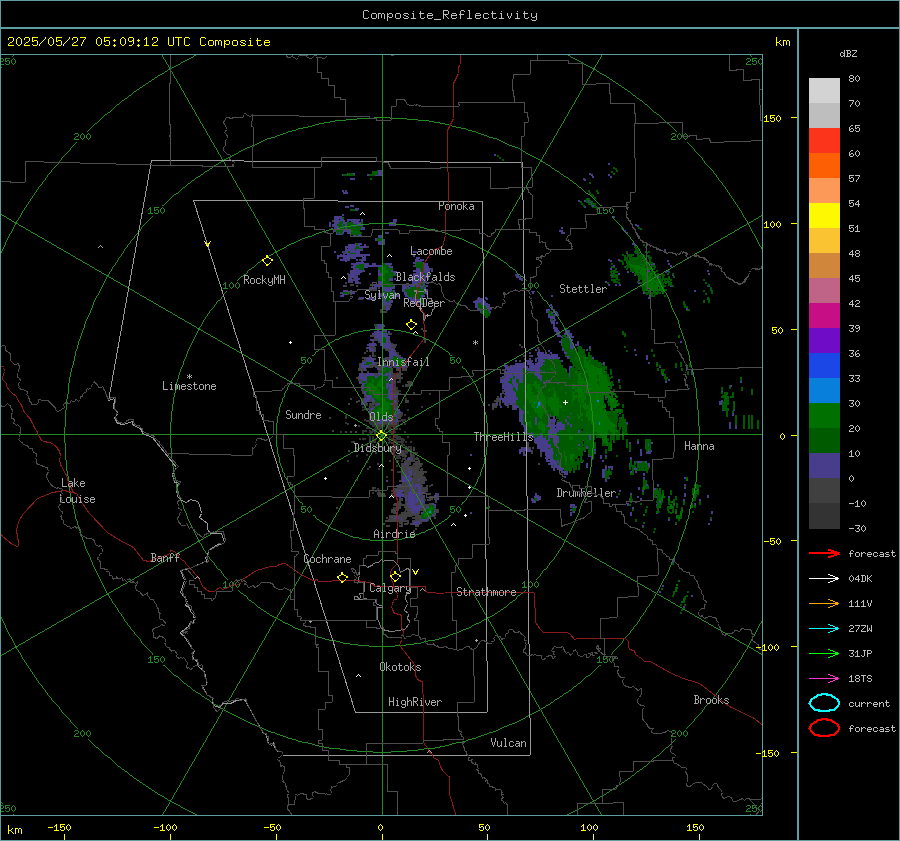Screen dimensions: 900x841
Task: Click the cyan current ellipse icon
Action: coord(824,703)
